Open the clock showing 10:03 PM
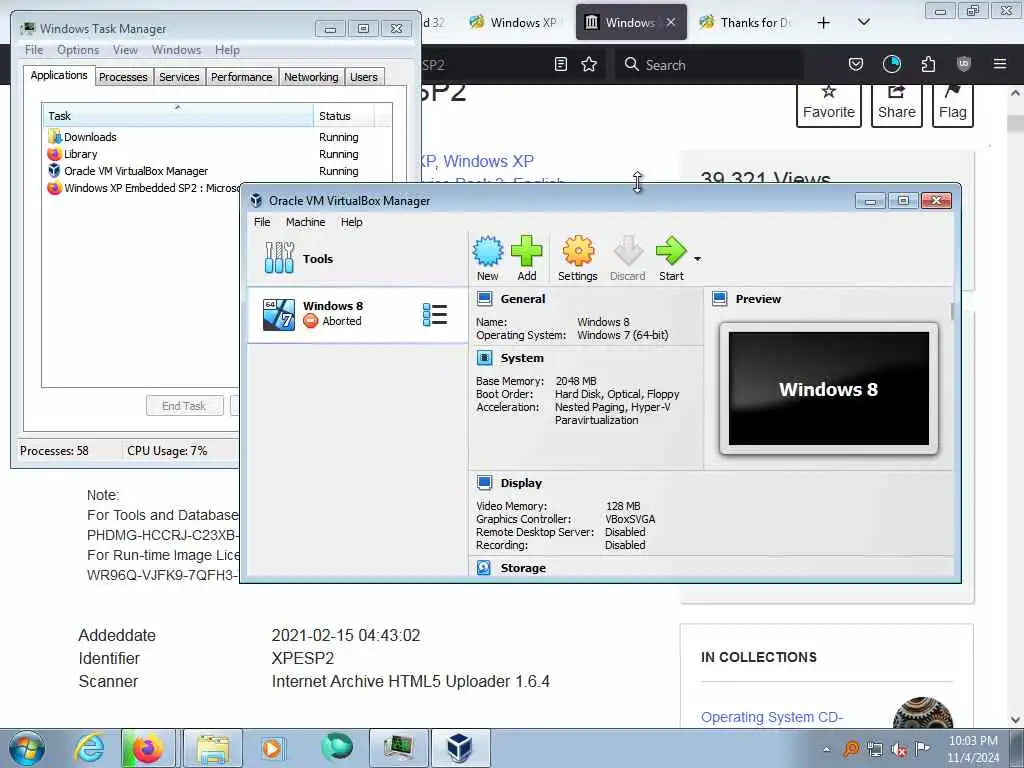 (972, 749)
